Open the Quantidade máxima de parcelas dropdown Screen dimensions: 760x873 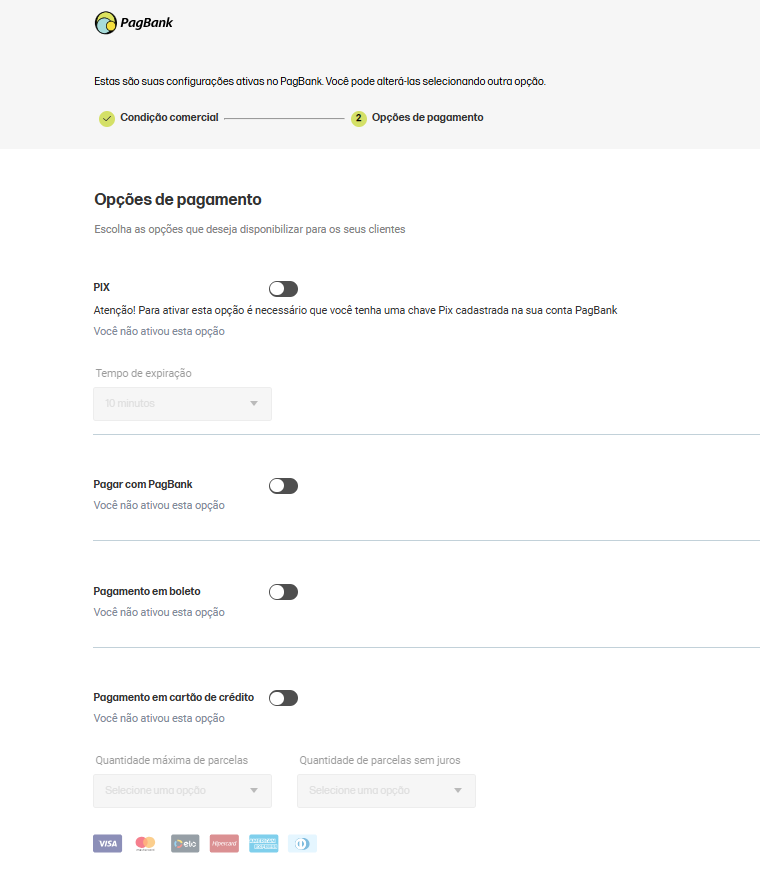coord(182,791)
